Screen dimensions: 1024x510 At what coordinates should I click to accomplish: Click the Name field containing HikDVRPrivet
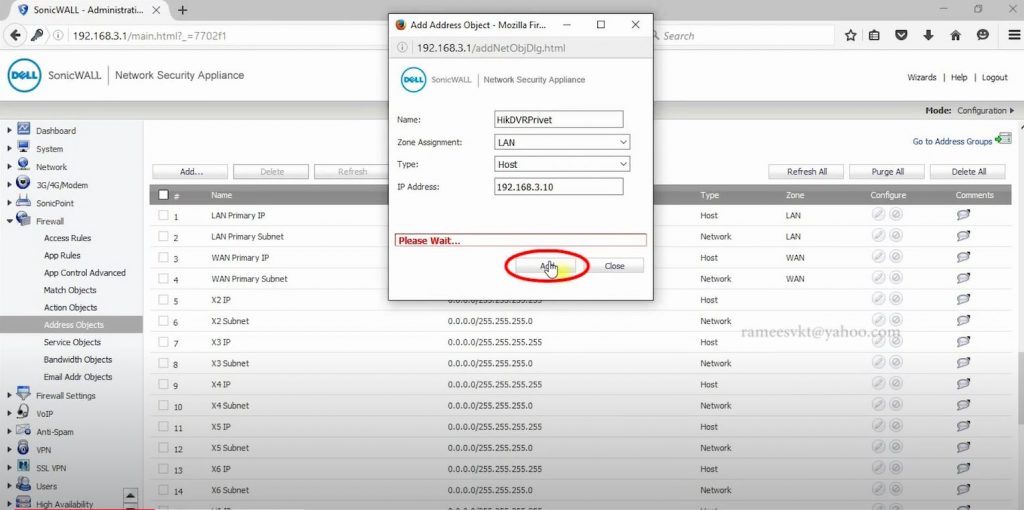559,120
